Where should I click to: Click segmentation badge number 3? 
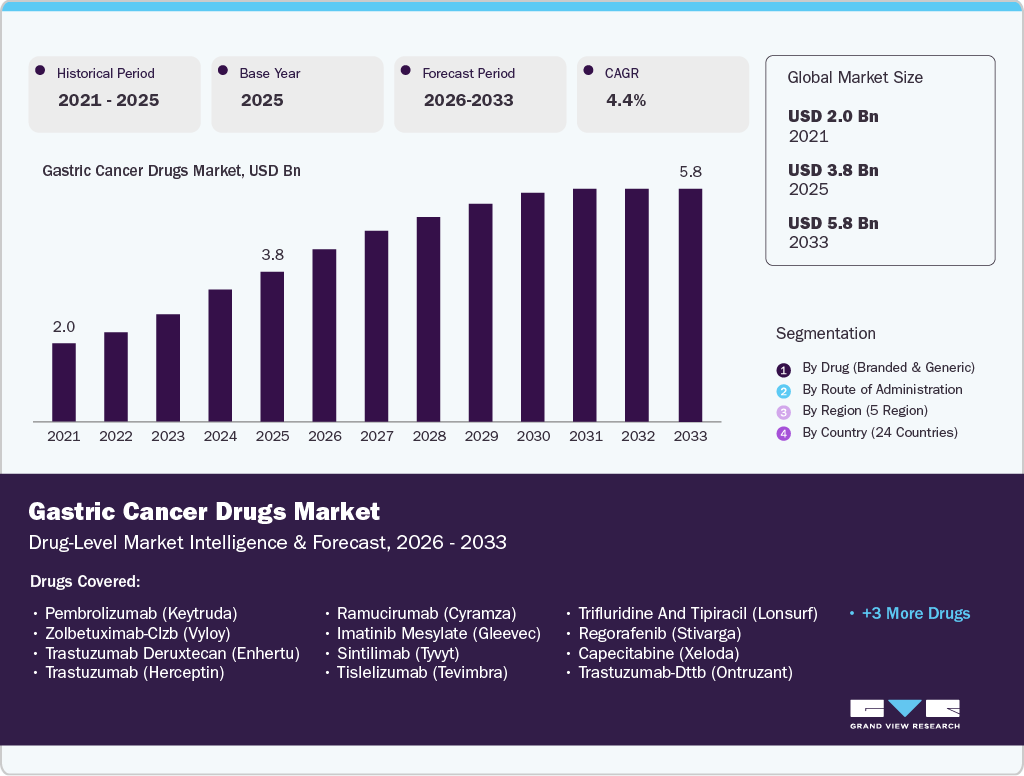[784, 412]
